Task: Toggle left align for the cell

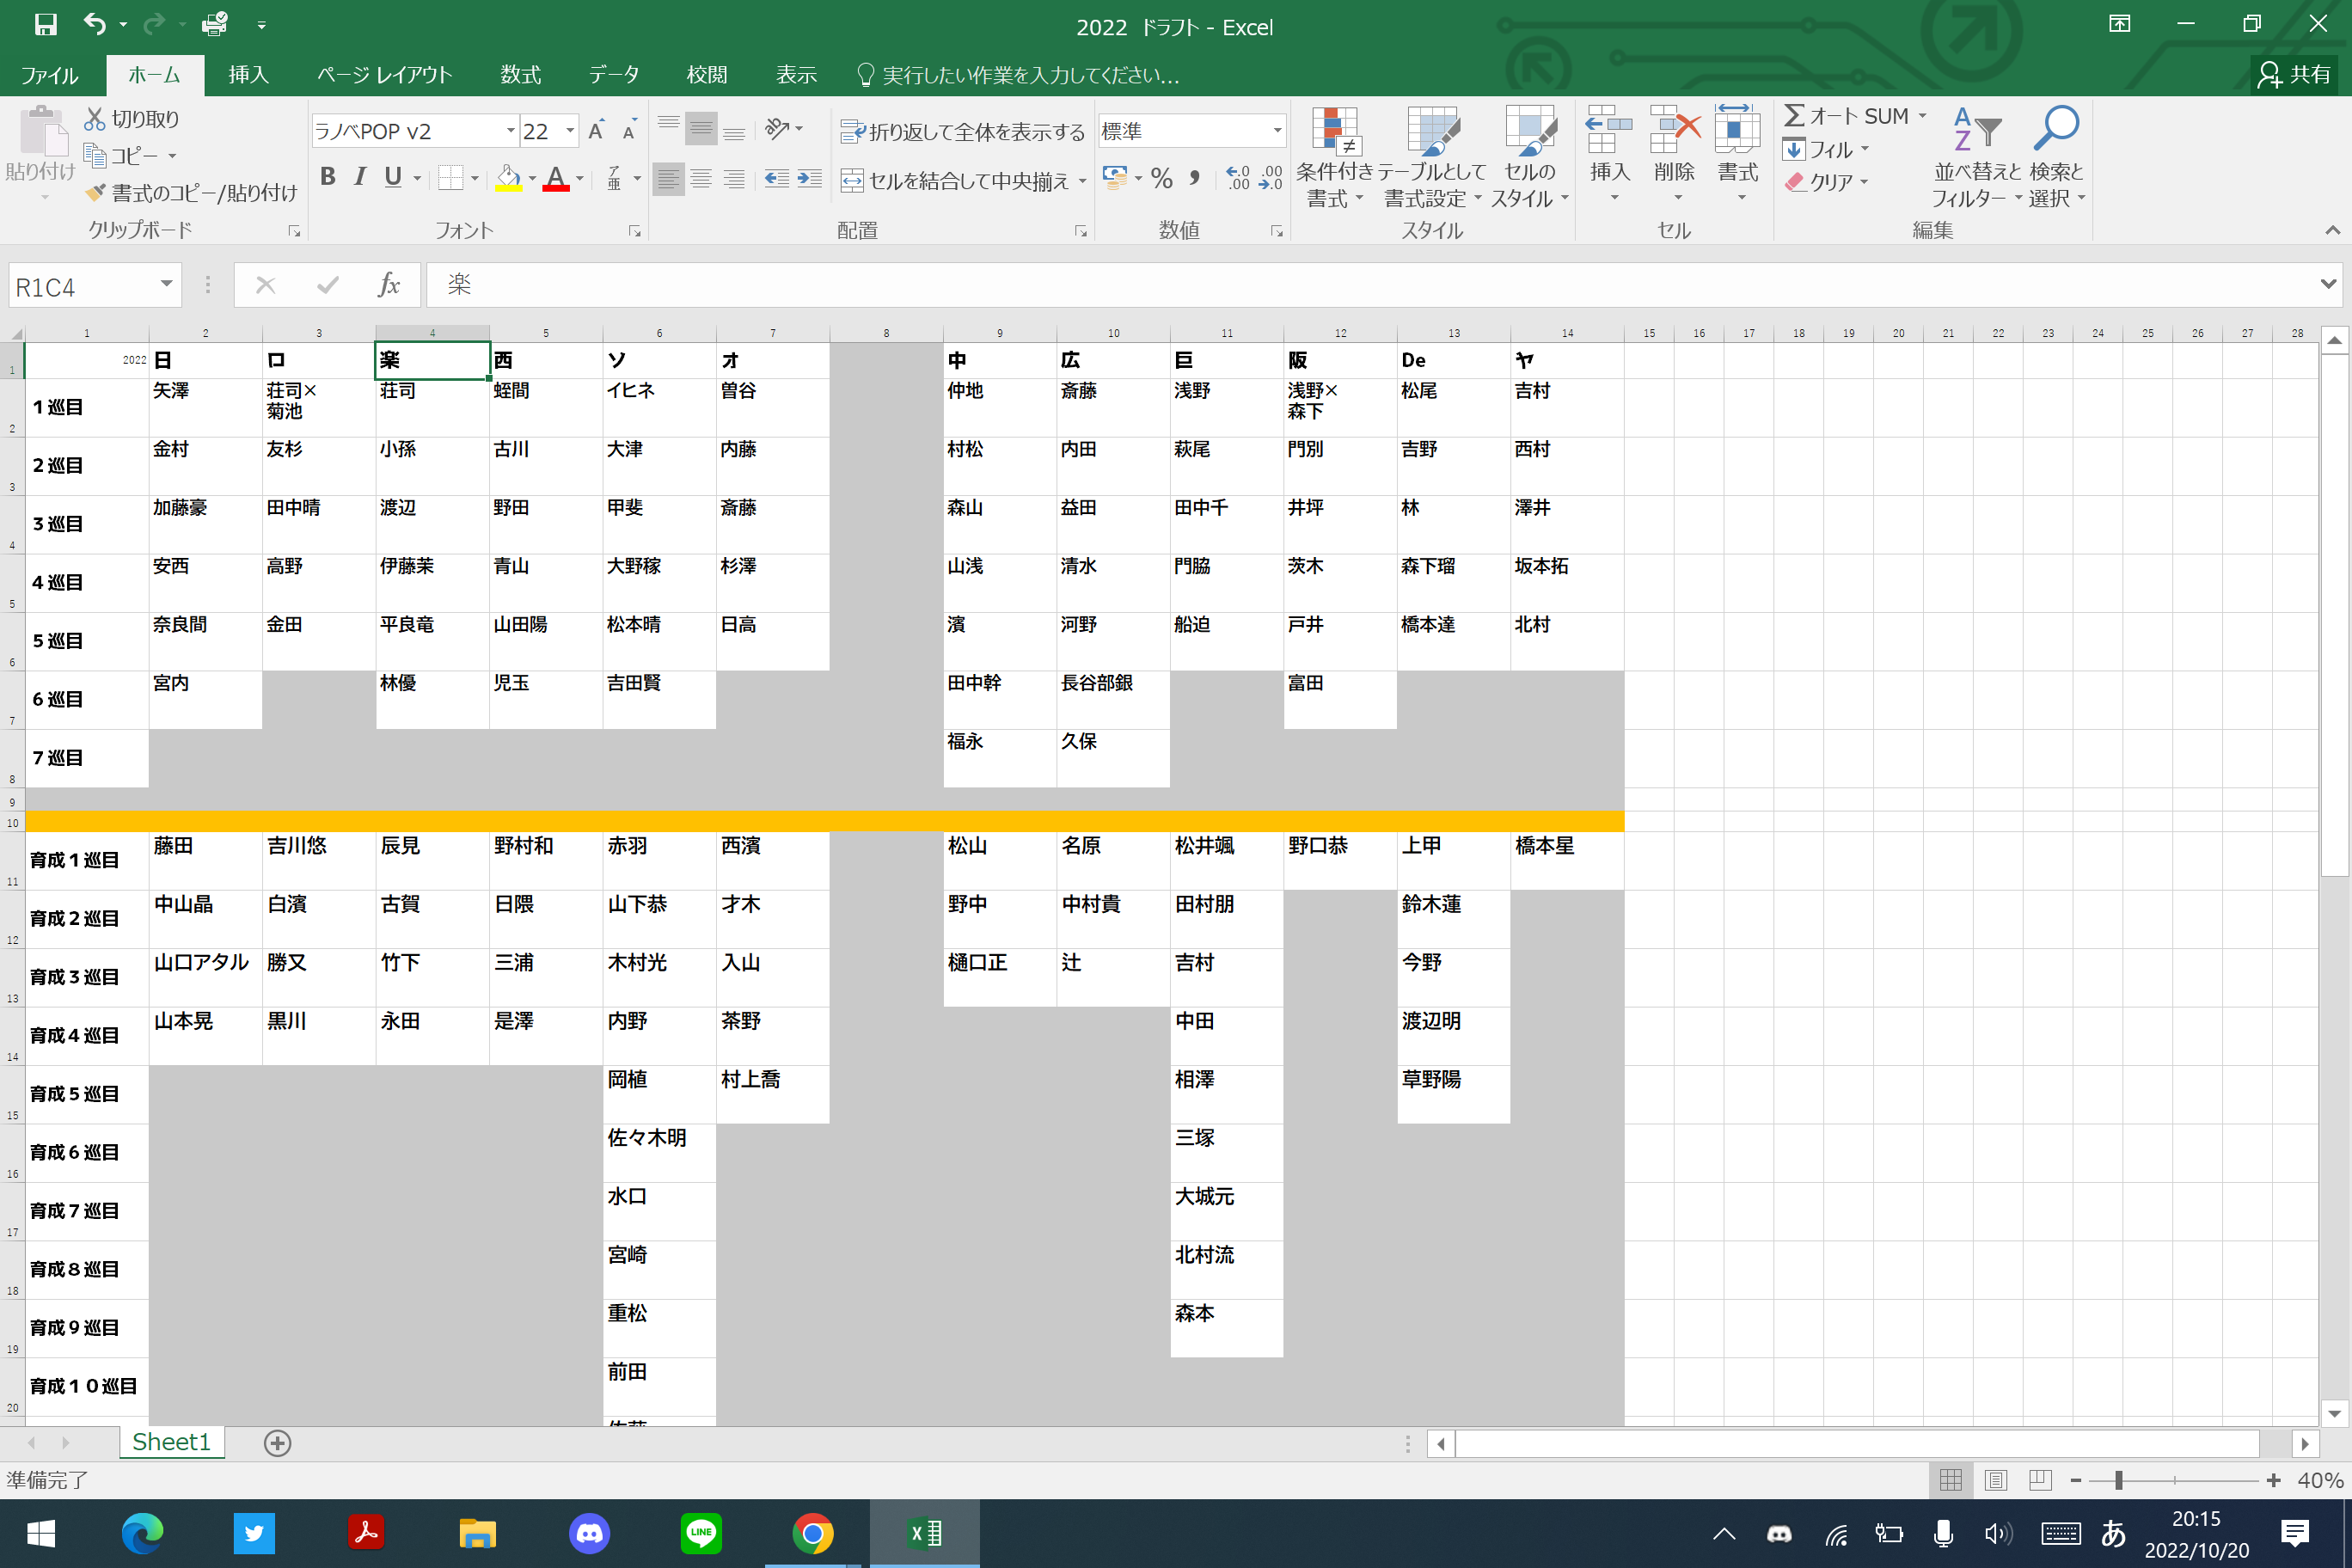Action: click(x=668, y=179)
